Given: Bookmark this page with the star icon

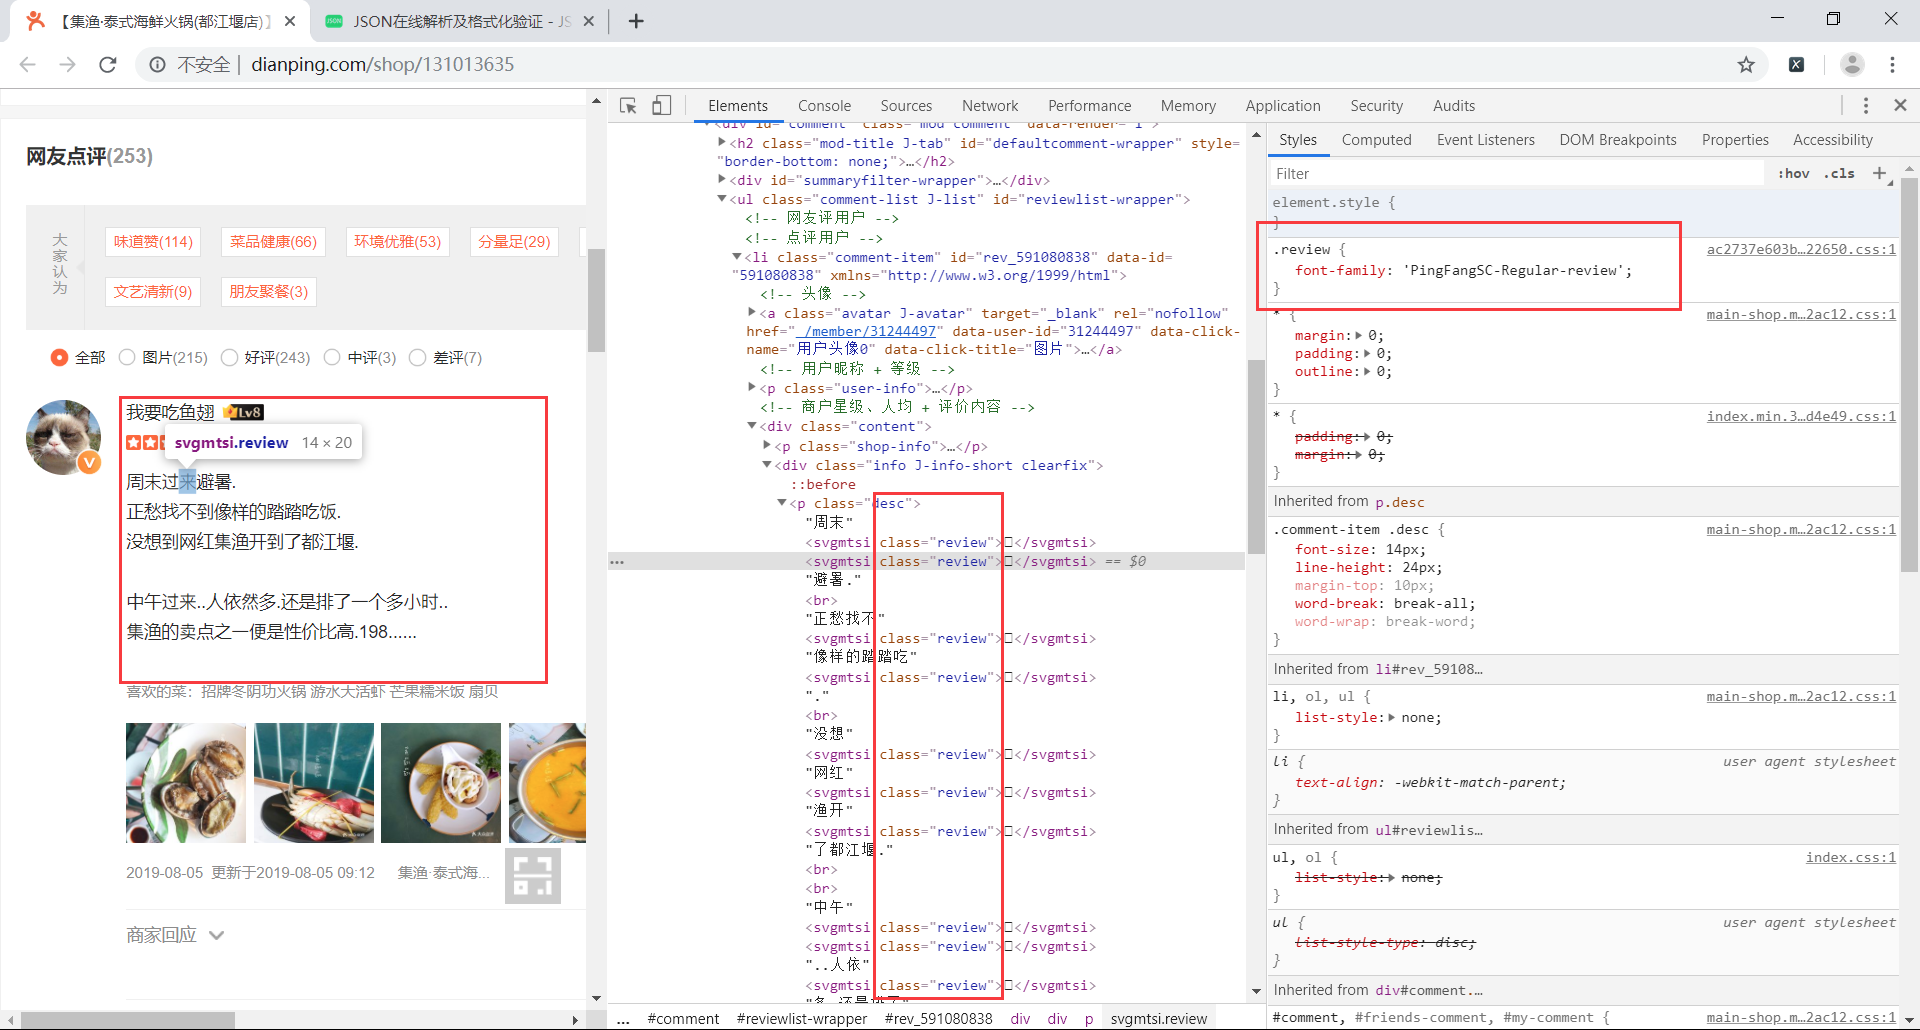Looking at the screenshot, I should [1746, 64].
